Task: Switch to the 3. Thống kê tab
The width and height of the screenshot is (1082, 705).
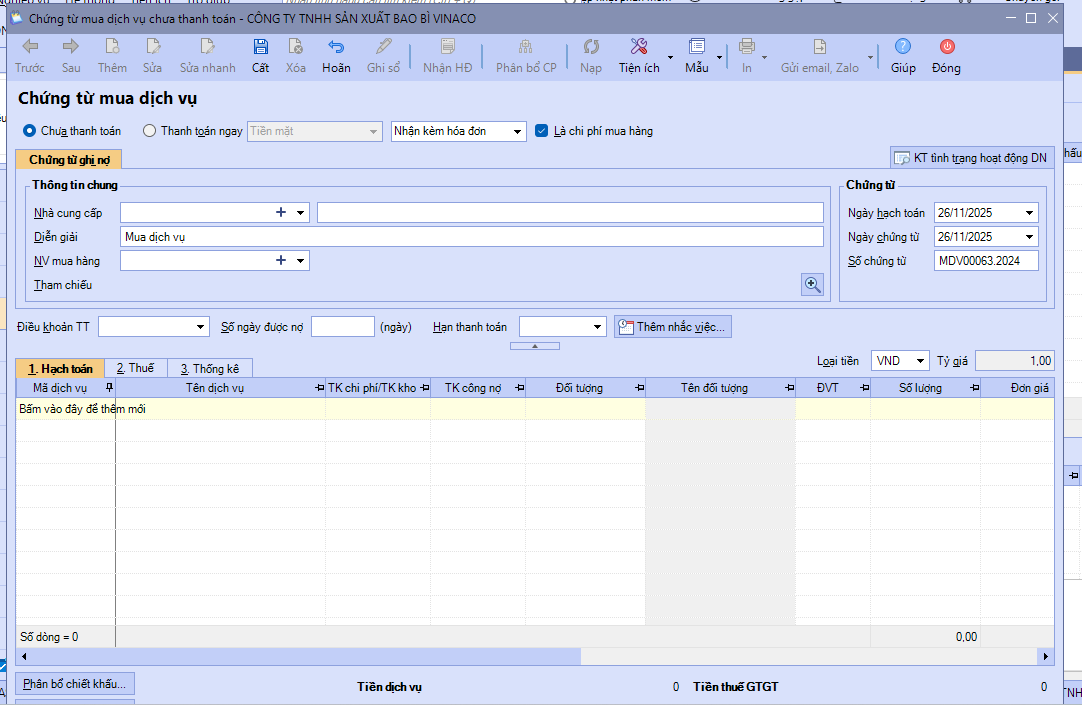Action: (209, 369)
